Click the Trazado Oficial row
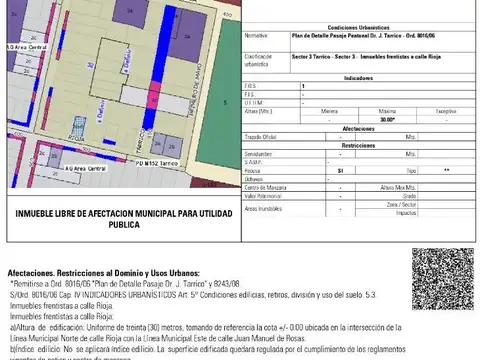This screenshot has width=480, height=360. tap(359, 137)
